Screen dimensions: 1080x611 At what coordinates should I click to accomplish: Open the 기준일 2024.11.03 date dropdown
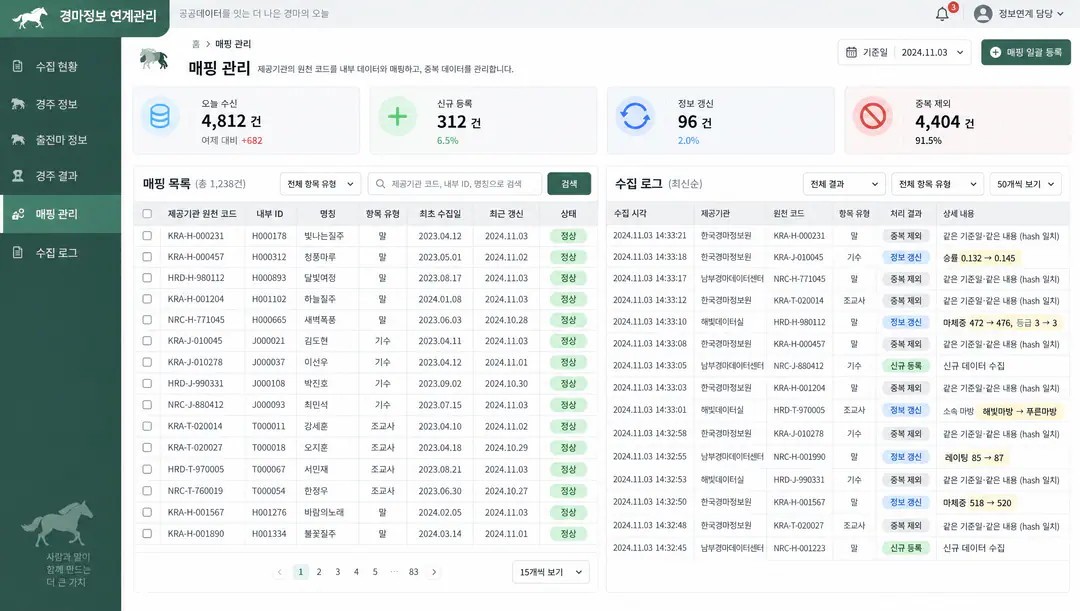coord(904,52)
